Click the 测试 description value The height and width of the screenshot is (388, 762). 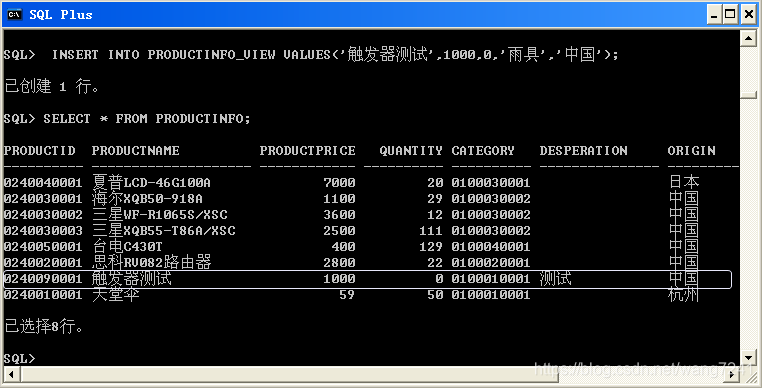[555, 279]
